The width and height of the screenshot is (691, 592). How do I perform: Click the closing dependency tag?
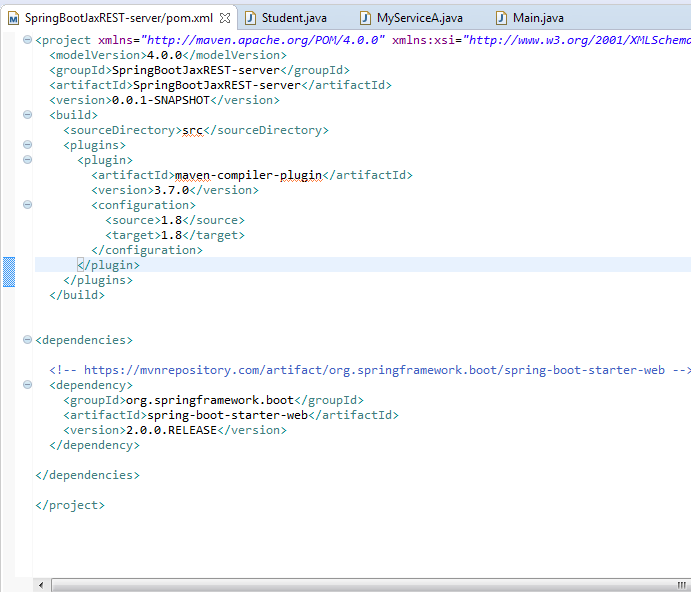(94, 445)
